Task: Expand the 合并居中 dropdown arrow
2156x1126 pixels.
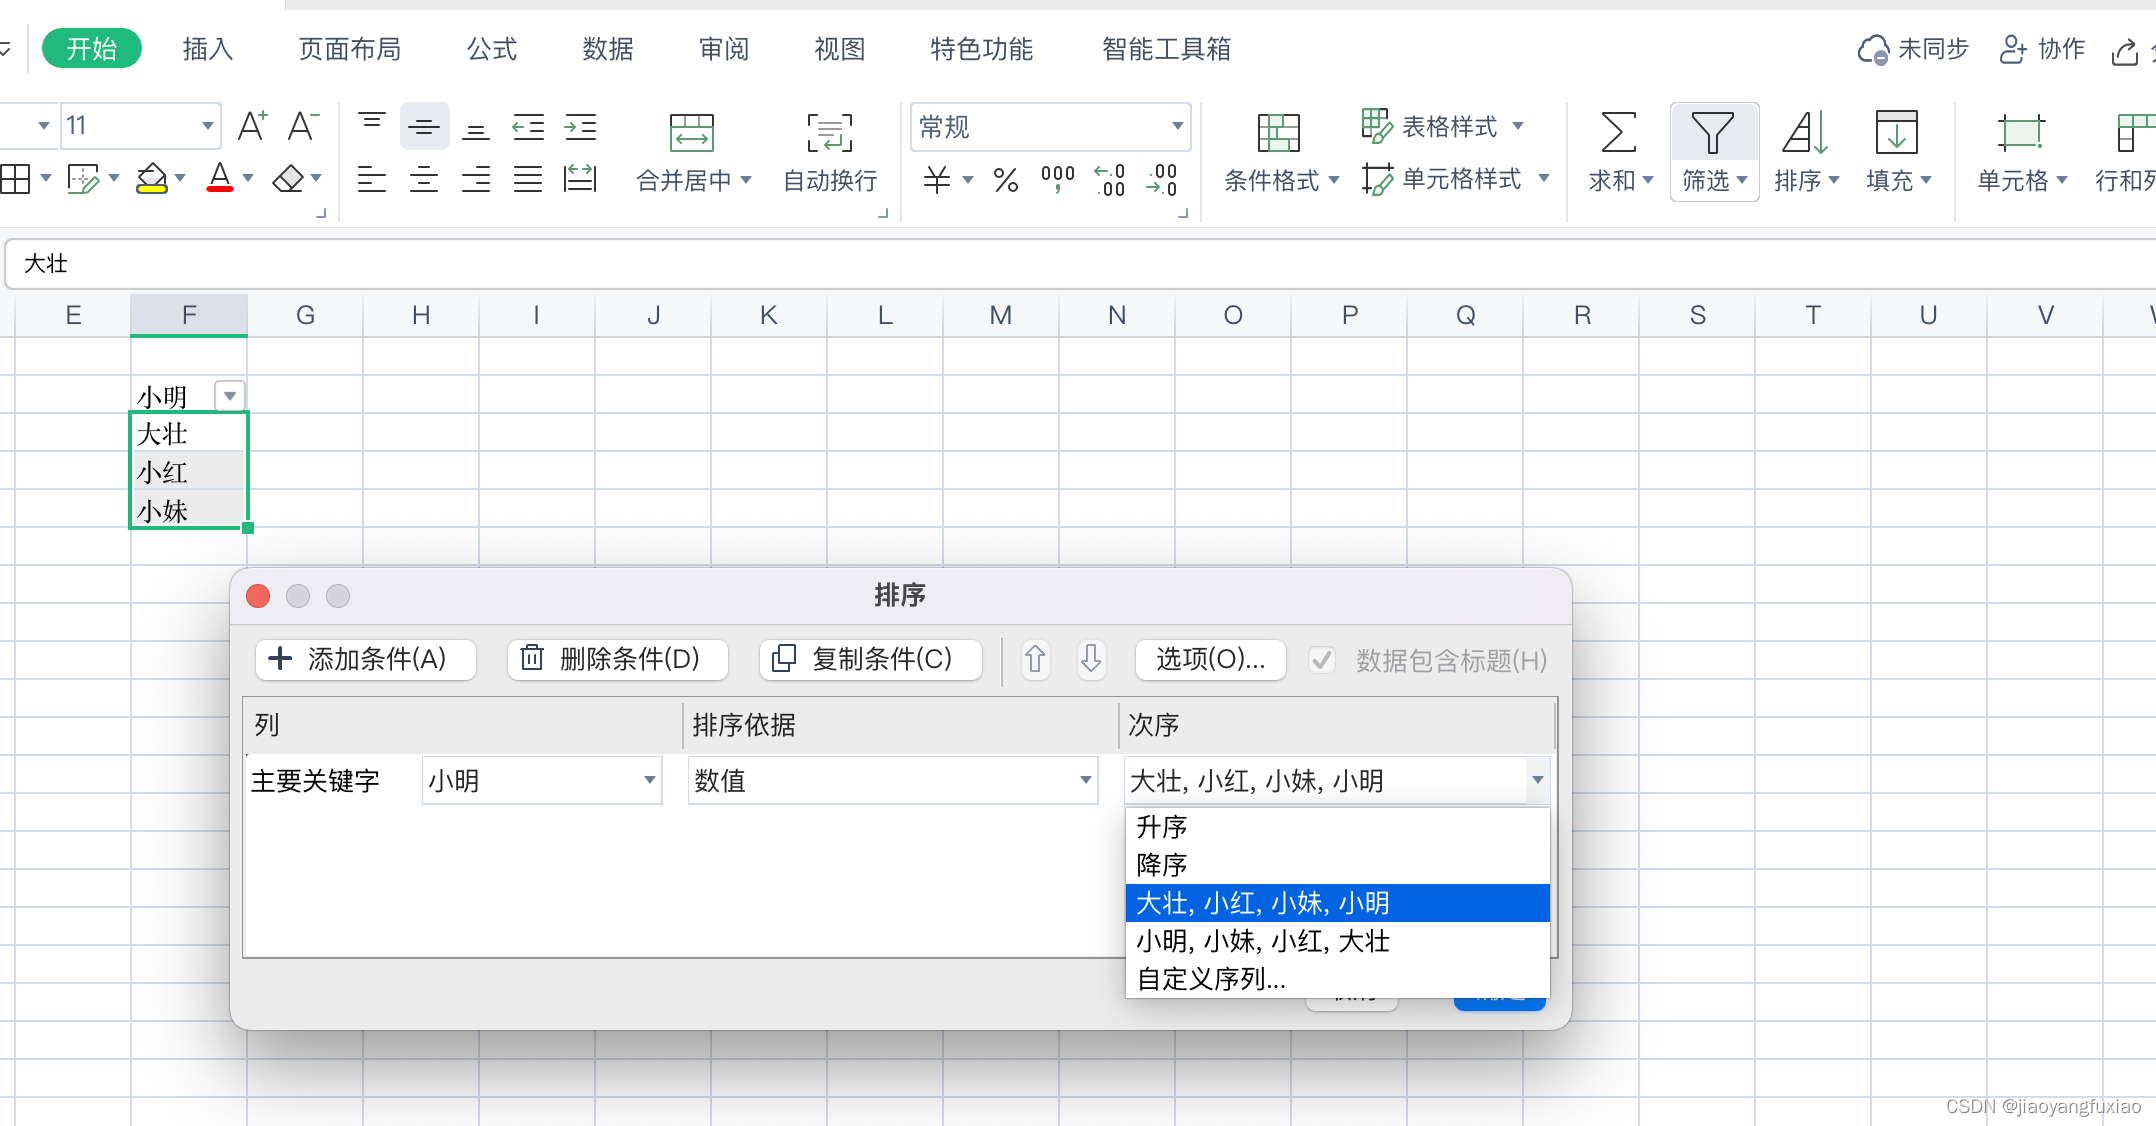Action: tap(746, 181)
